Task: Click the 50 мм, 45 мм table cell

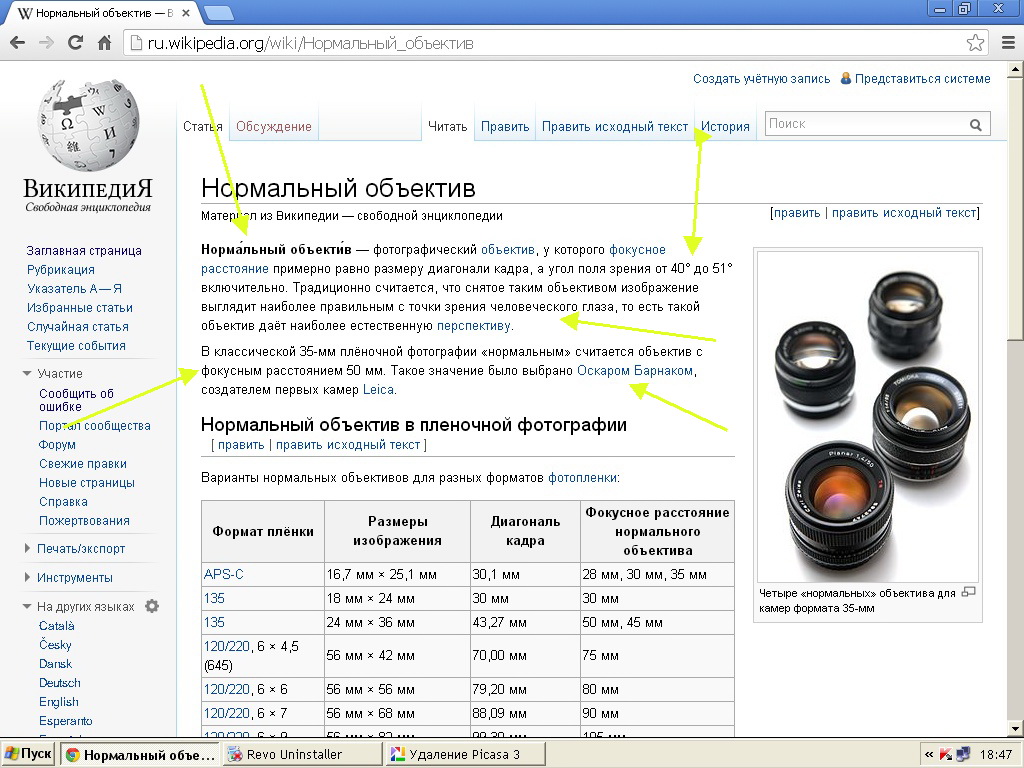Action: (x=657, y=622)
